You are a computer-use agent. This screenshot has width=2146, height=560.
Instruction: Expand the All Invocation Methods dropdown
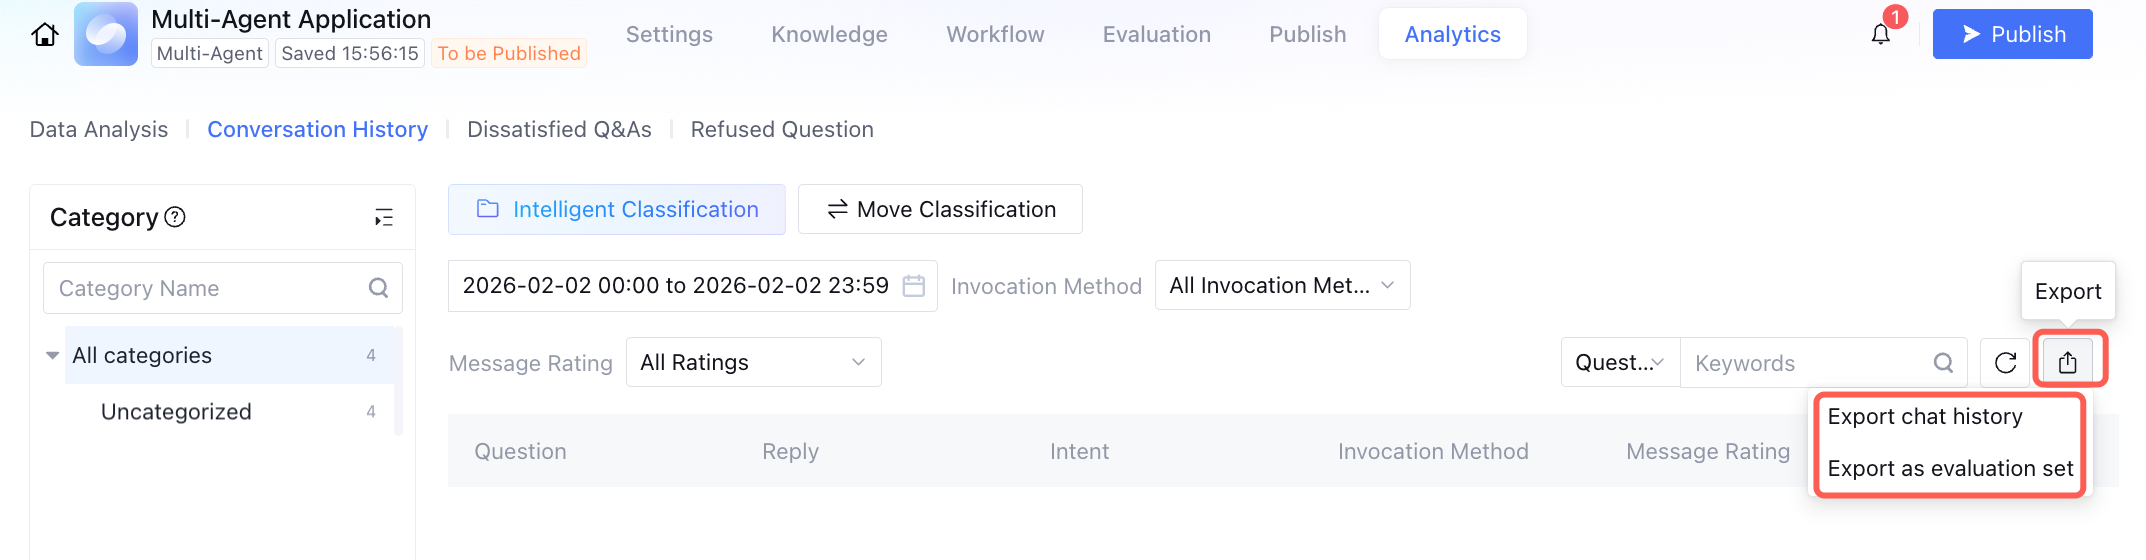(x=1282, y=286)
